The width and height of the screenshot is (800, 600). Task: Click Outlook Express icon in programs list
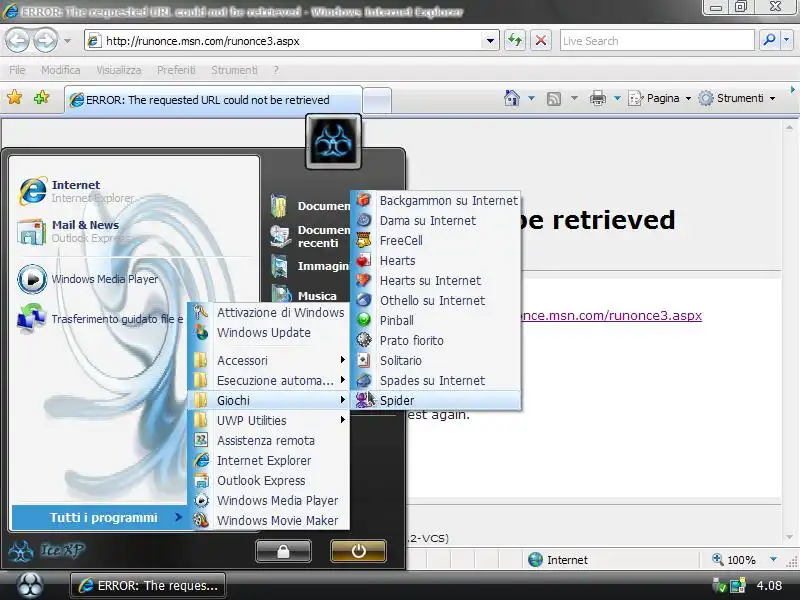(x=201, y=481)
